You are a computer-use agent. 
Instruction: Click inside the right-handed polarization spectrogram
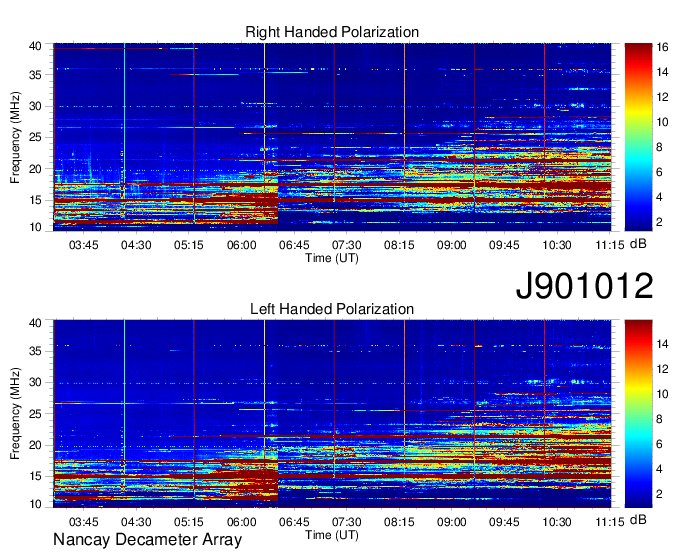[x=332, y=137]
